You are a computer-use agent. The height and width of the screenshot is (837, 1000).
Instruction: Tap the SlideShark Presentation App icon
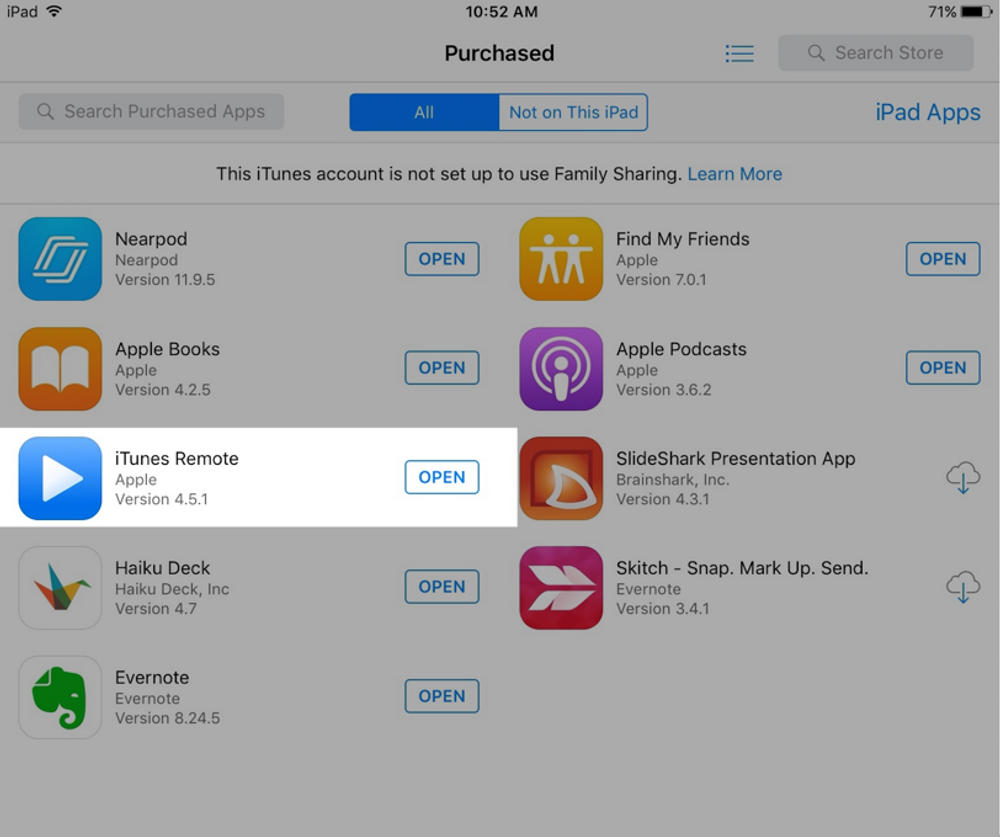(x=561, y=478)
